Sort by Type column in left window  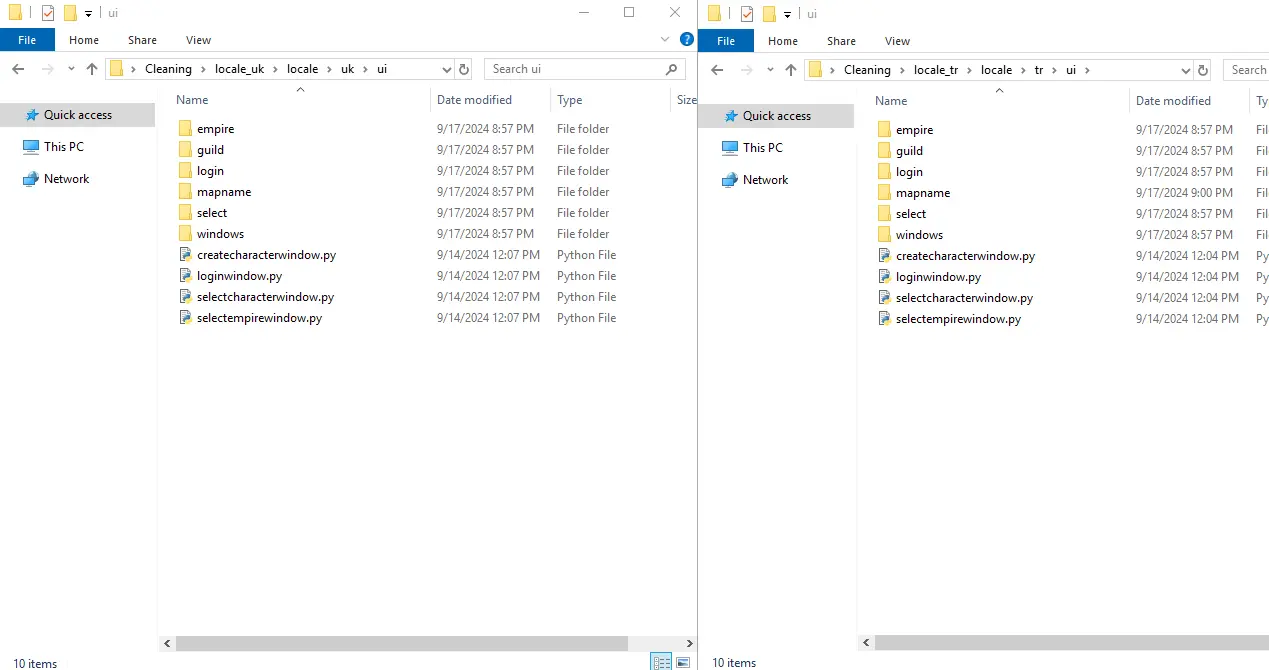pos(570,100)
